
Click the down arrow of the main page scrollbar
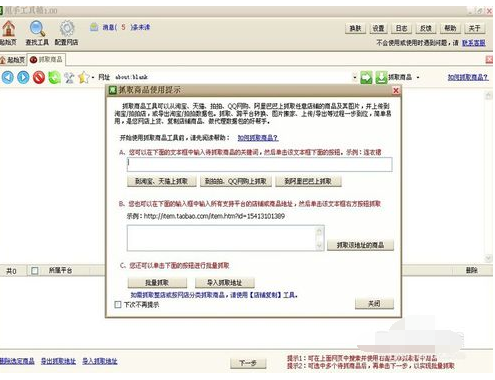[488, 258]
